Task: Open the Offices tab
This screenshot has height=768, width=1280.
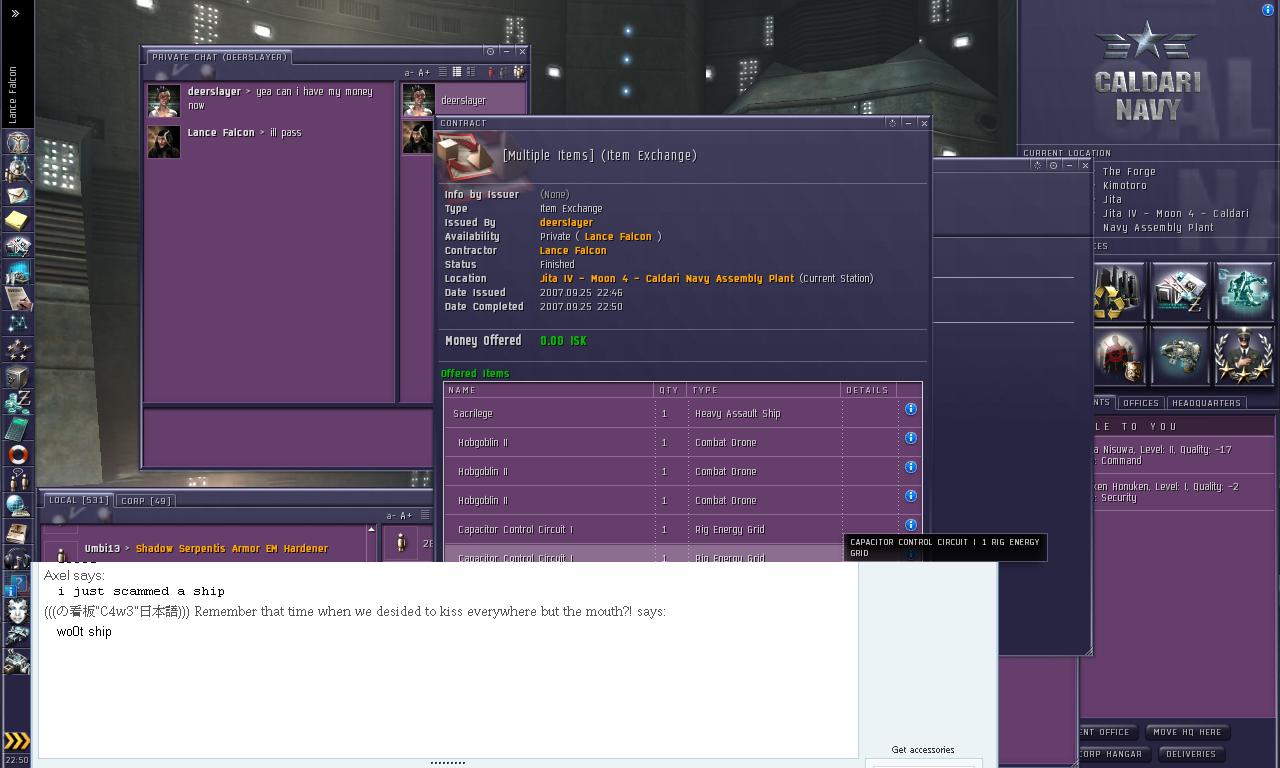Action: pyautogui.click(x=1140, y=403)
